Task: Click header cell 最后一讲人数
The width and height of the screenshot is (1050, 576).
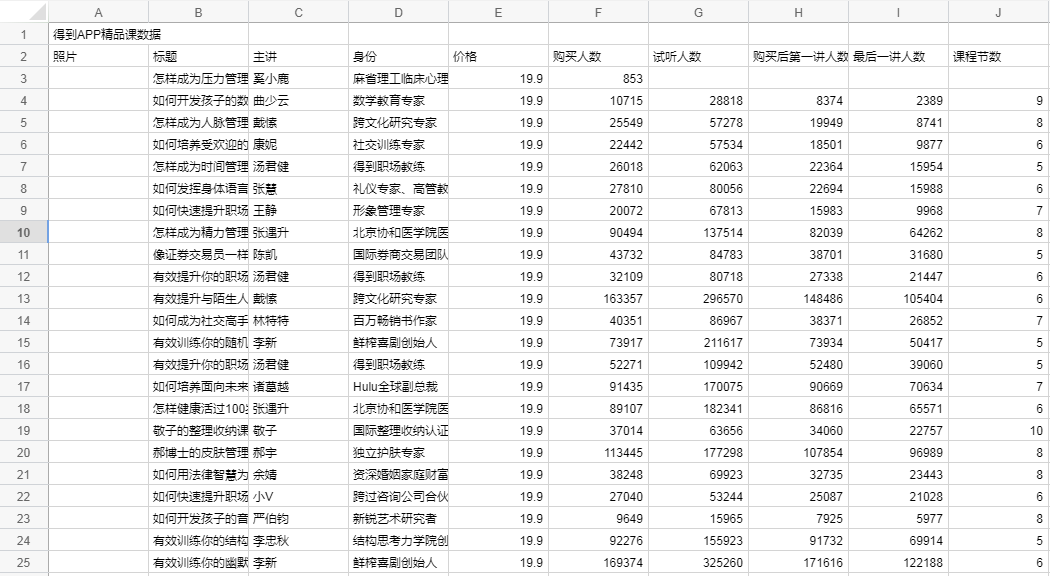Action: click(x=899, y=56)
